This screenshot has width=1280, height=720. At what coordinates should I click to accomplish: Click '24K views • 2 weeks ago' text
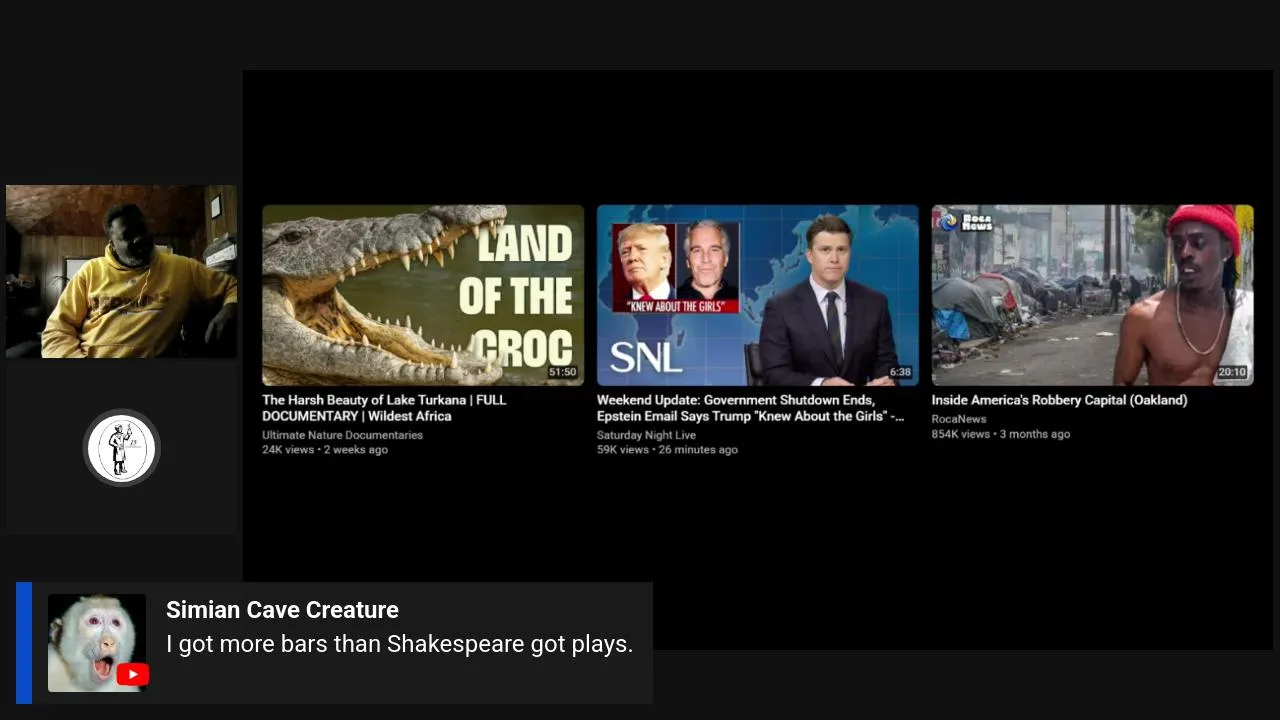tap(325, 450)
